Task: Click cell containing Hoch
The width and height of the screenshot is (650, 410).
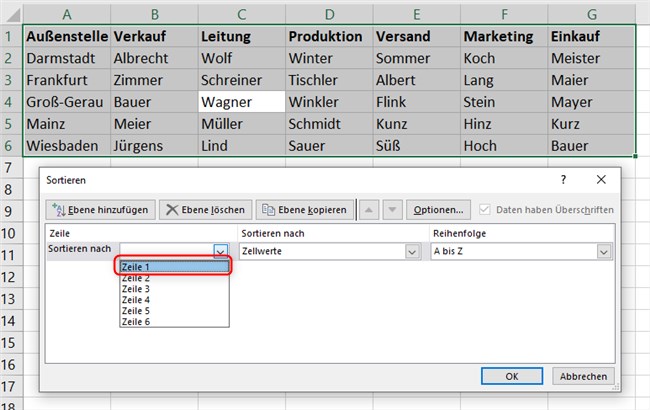Action: coord(504,146)
